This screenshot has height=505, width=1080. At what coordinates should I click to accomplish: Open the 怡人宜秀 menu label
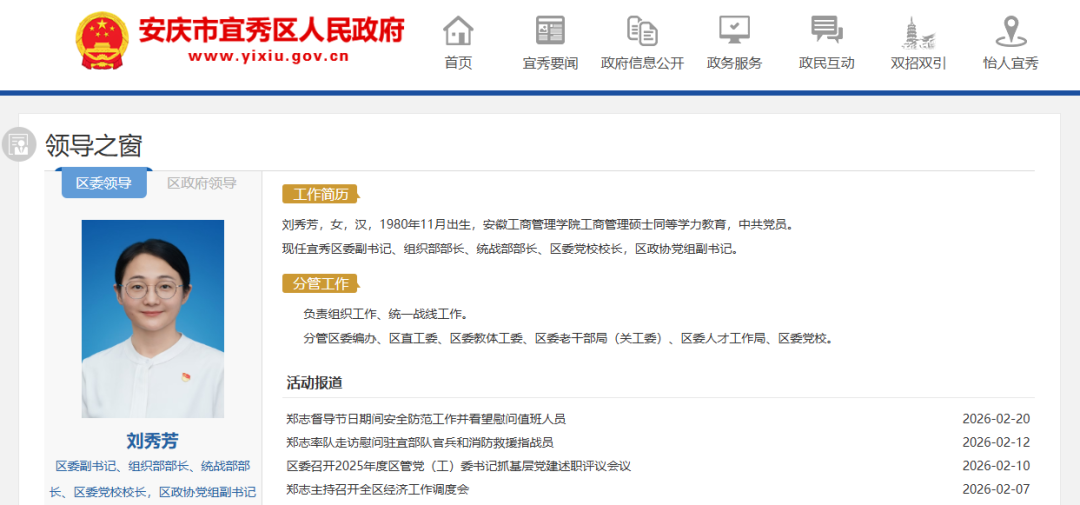point(1010,63)
